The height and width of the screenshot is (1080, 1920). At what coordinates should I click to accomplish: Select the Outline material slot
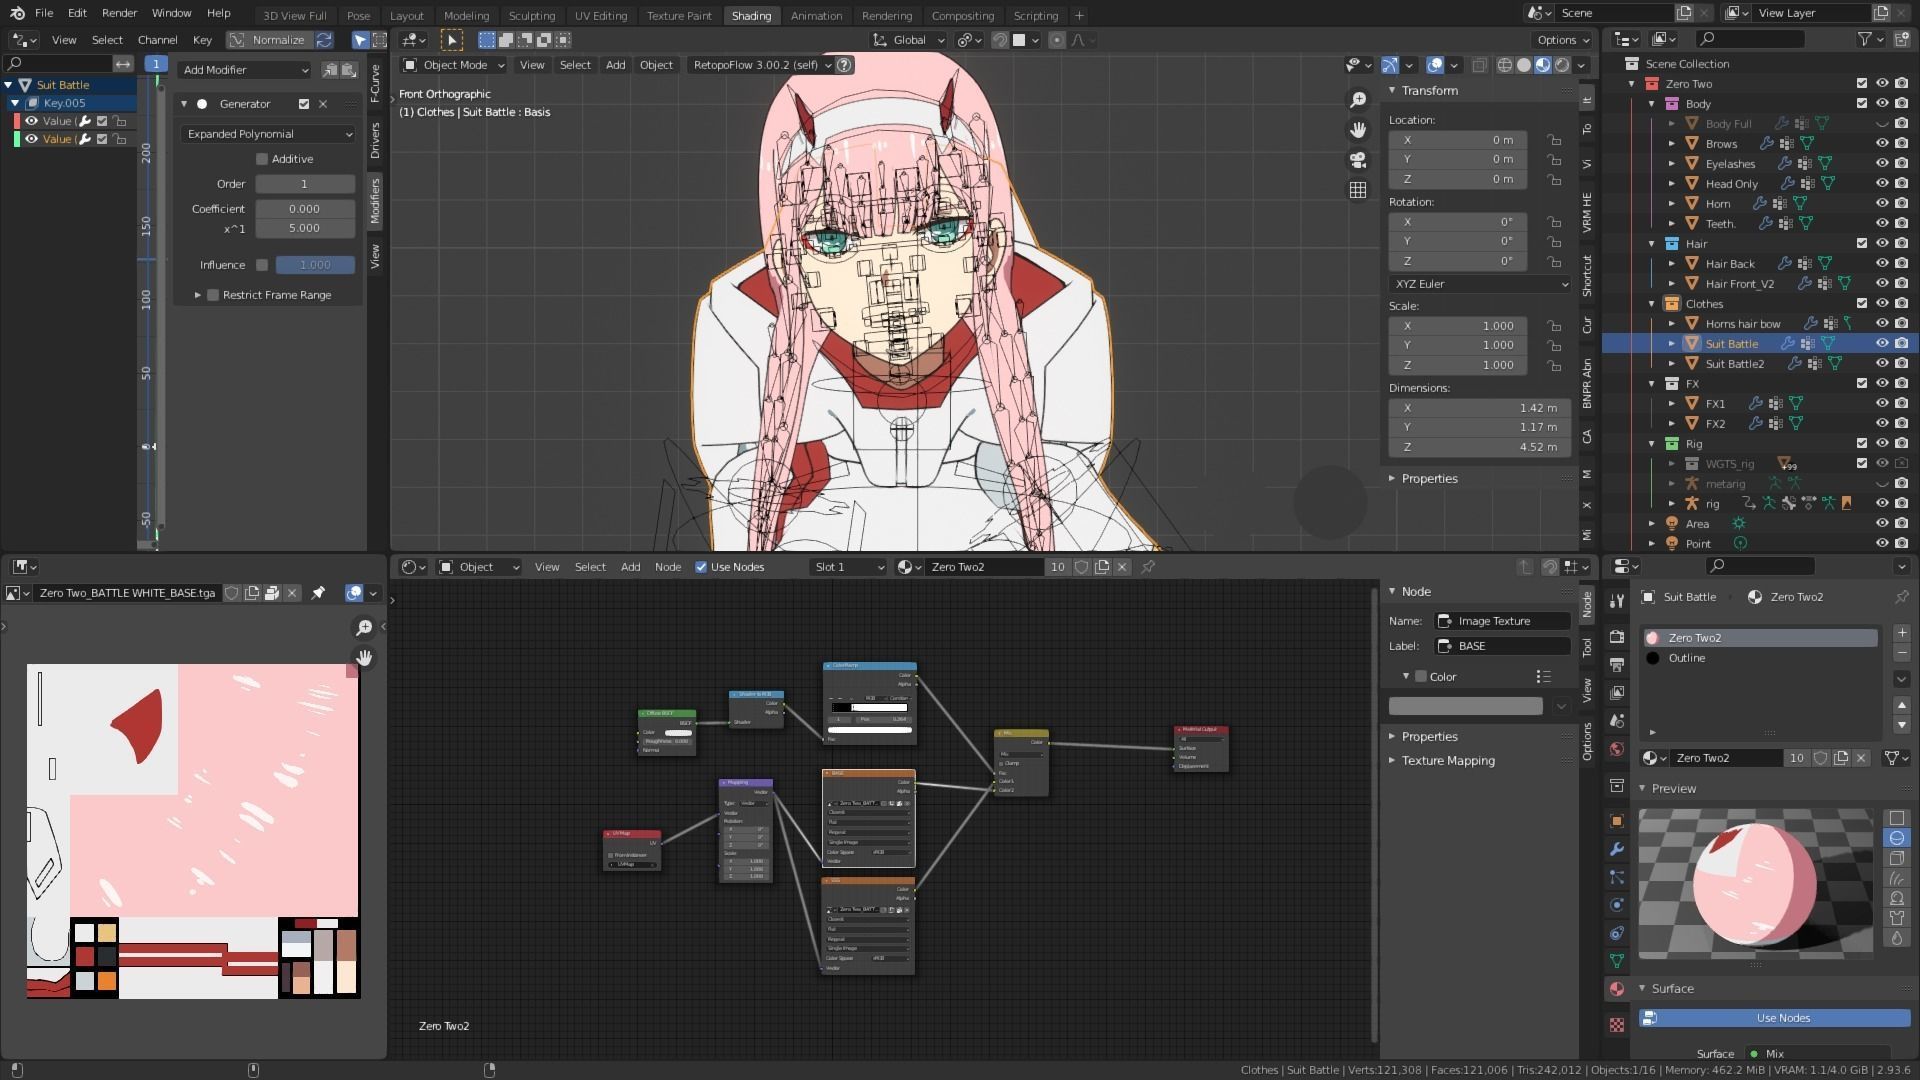[1761, 658]
